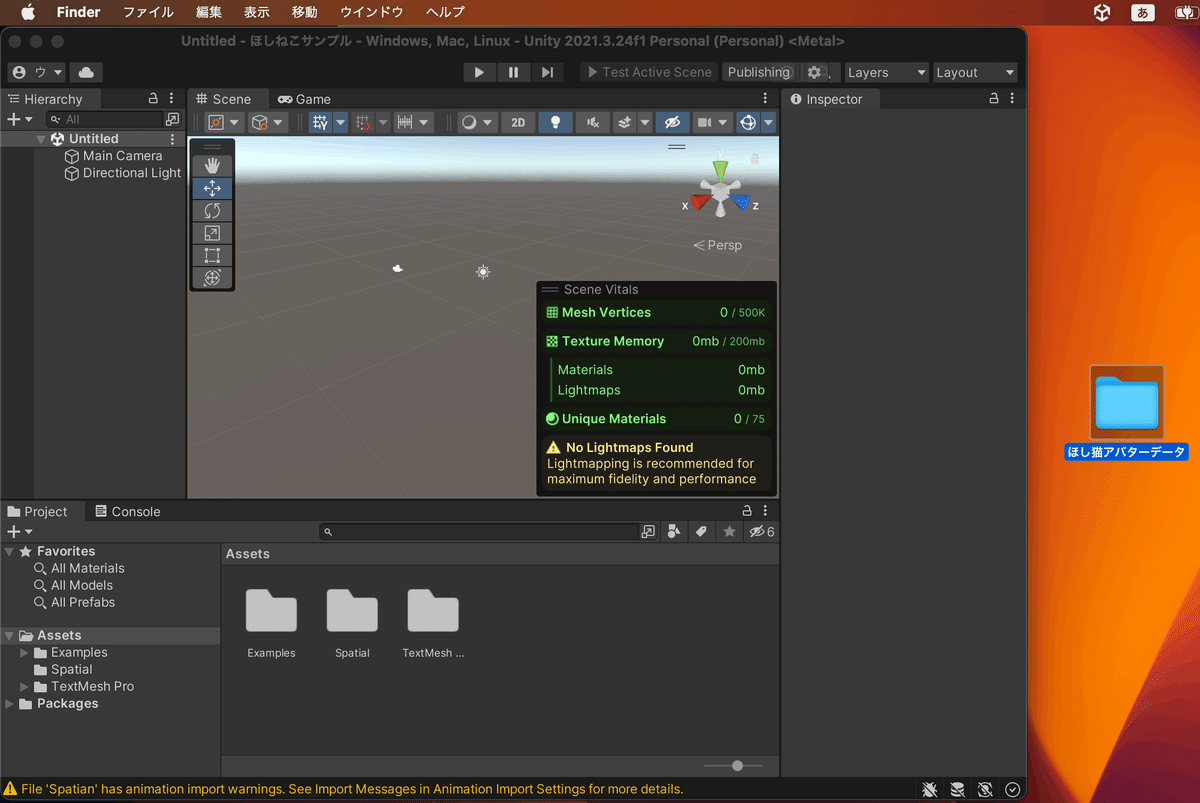The width and height of the screenshot is (1200, 803).
Task: Click Test Active Scene button
Action: (649, 72)
